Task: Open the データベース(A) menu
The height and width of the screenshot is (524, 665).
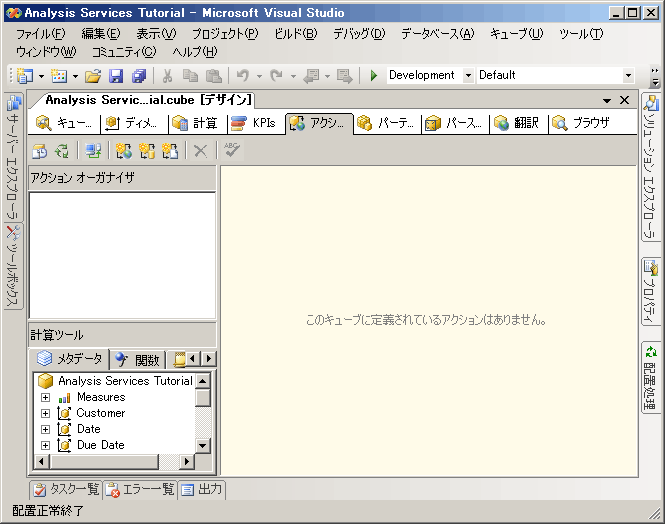Action: [438, 33]
